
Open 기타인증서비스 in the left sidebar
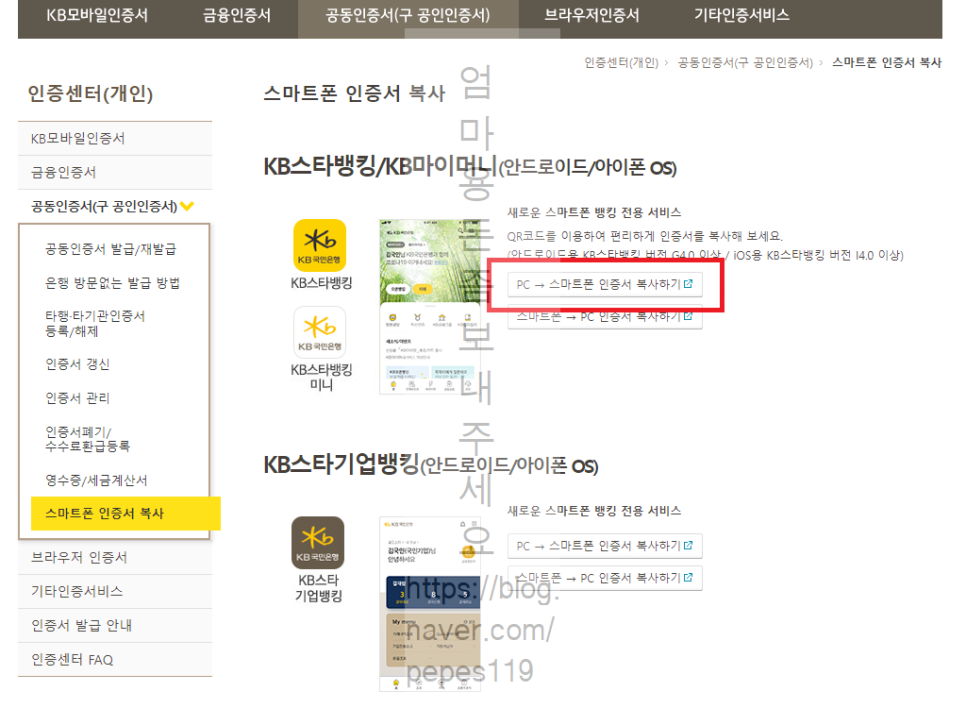(x=115, y=591)
